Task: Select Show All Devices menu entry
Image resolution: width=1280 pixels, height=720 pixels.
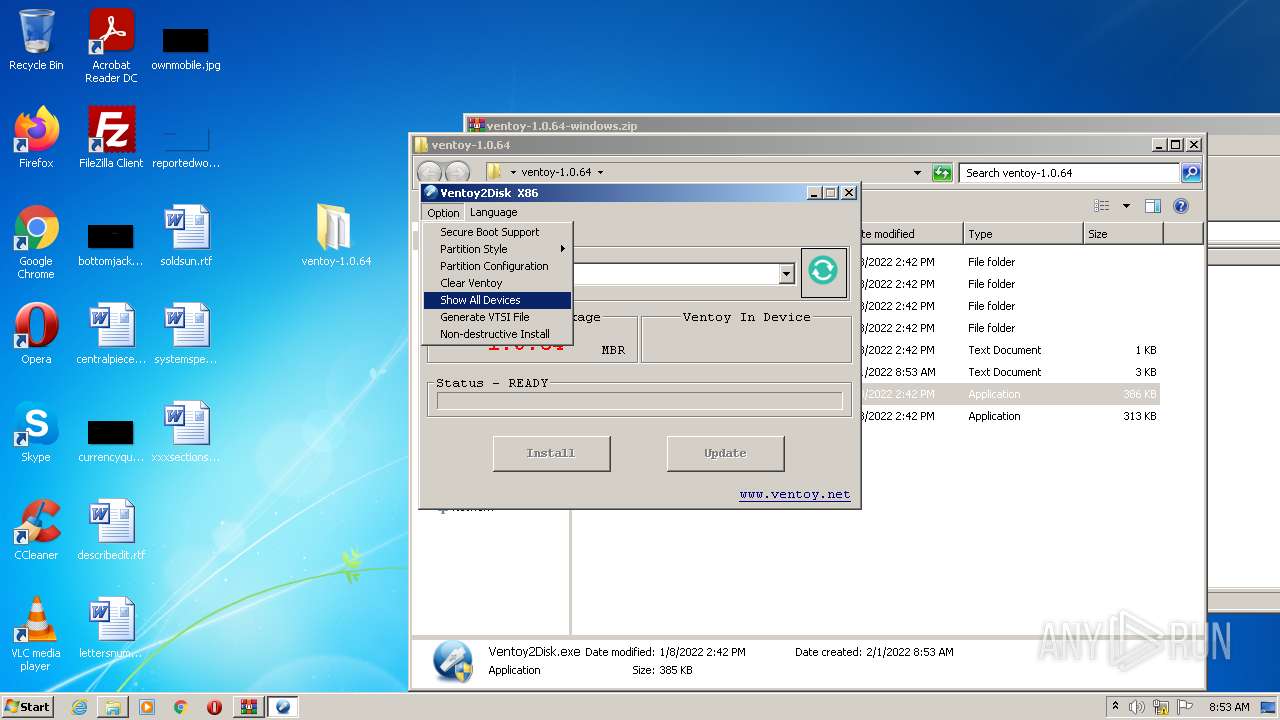Action: [497, 300]
